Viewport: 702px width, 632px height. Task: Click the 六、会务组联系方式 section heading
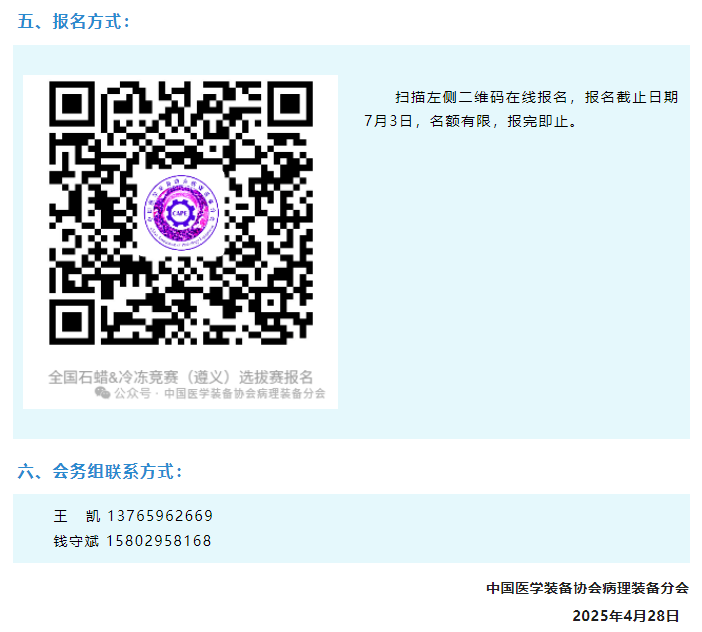100,471
